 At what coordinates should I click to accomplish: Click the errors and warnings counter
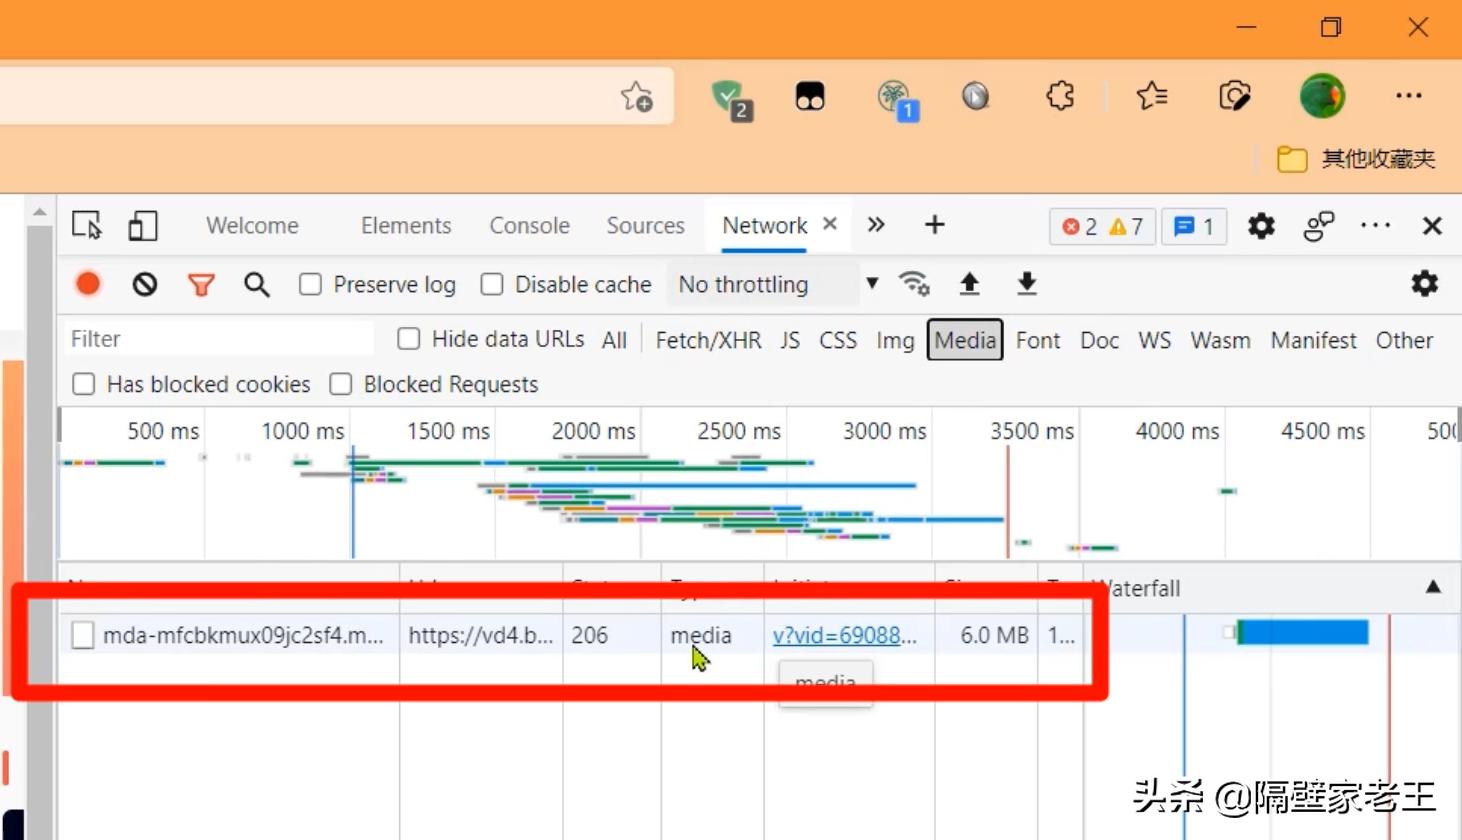1103,227
